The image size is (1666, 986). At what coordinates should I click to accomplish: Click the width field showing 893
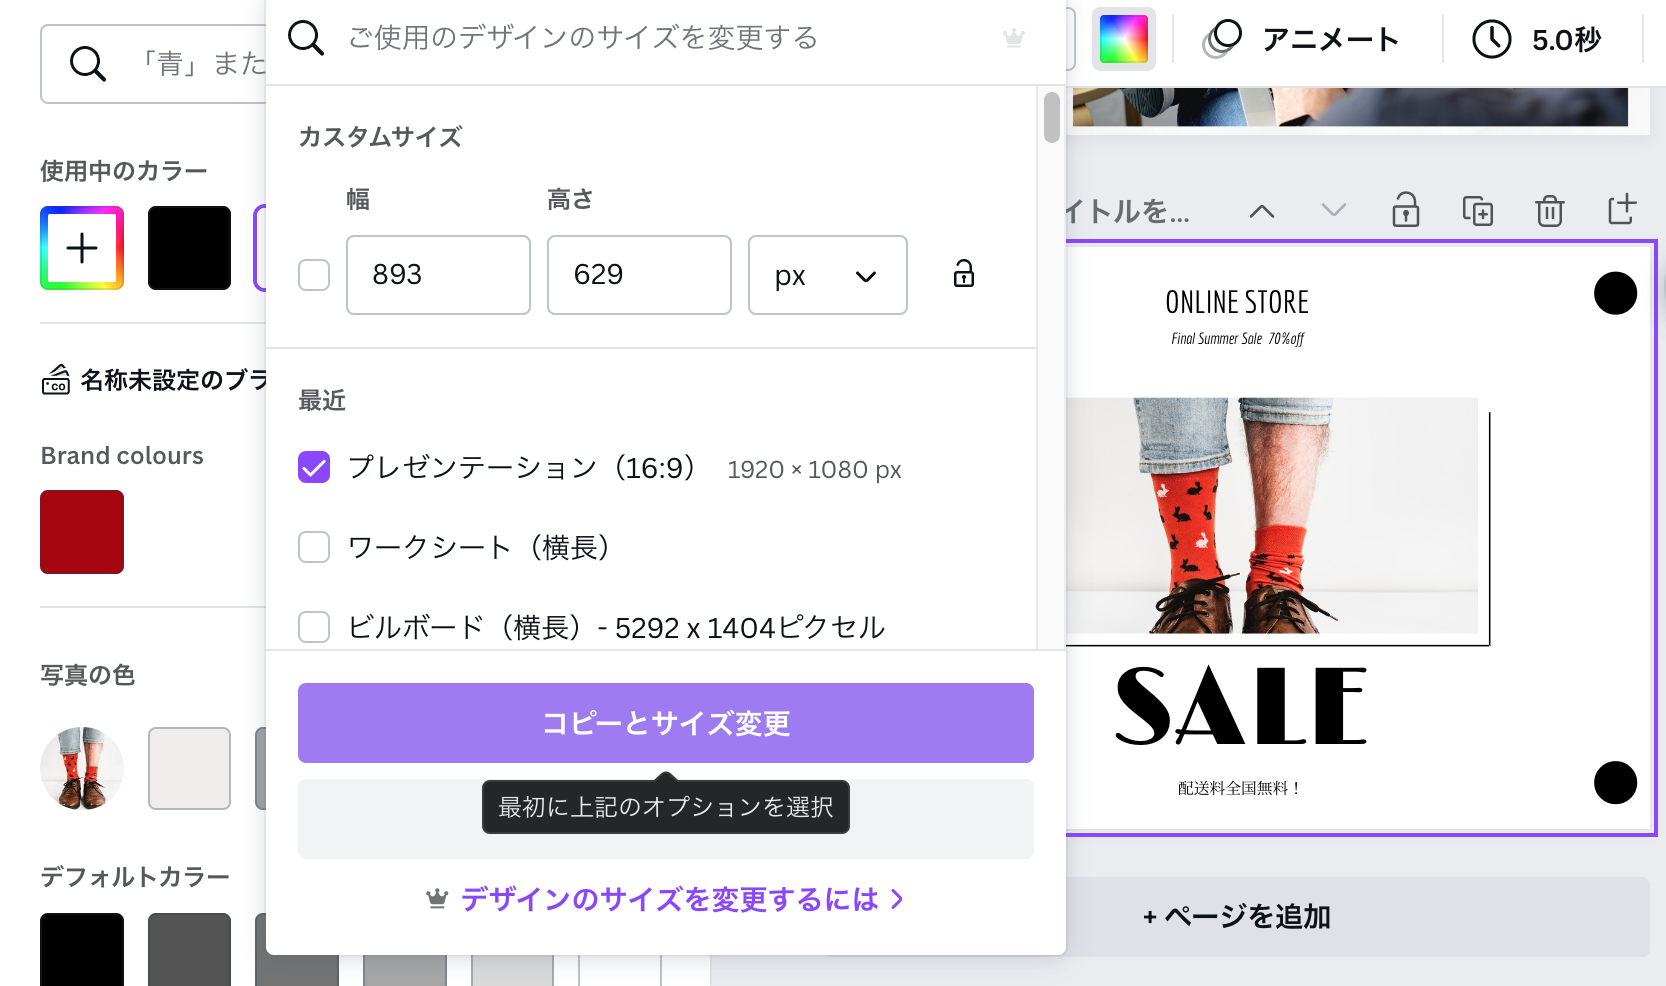click(438, 275)
